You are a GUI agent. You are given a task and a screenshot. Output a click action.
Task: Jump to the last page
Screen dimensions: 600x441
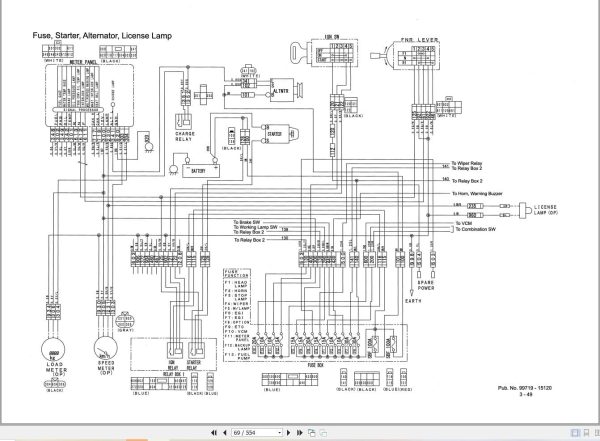pos(300,433)
